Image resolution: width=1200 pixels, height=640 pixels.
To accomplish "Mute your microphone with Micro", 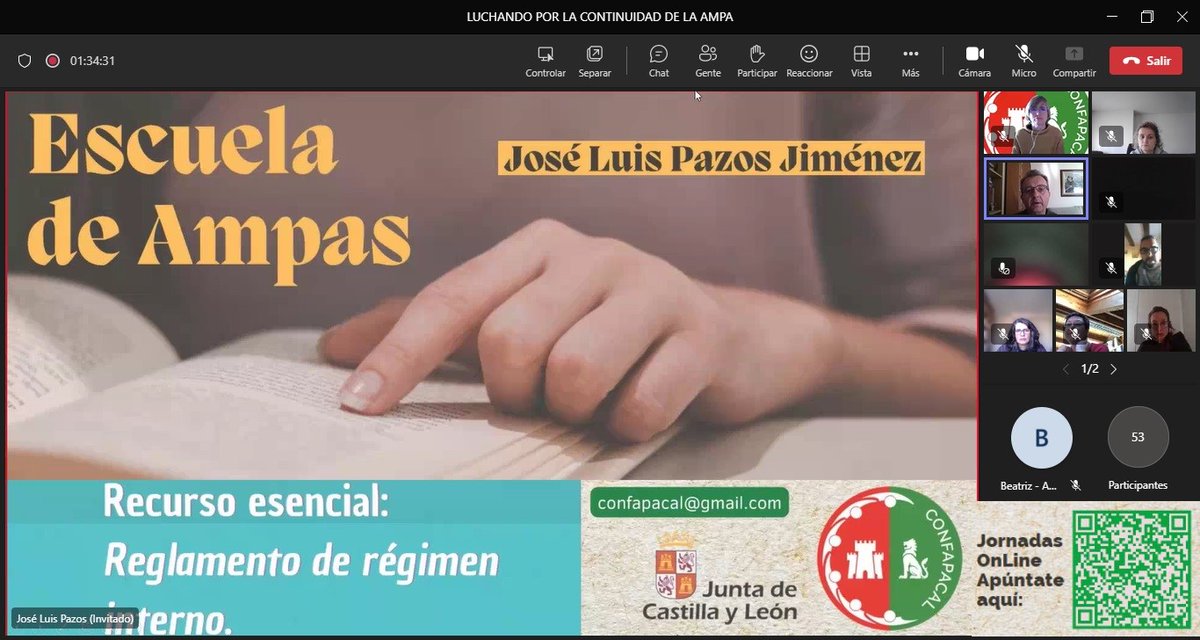I will point(1023,60).
